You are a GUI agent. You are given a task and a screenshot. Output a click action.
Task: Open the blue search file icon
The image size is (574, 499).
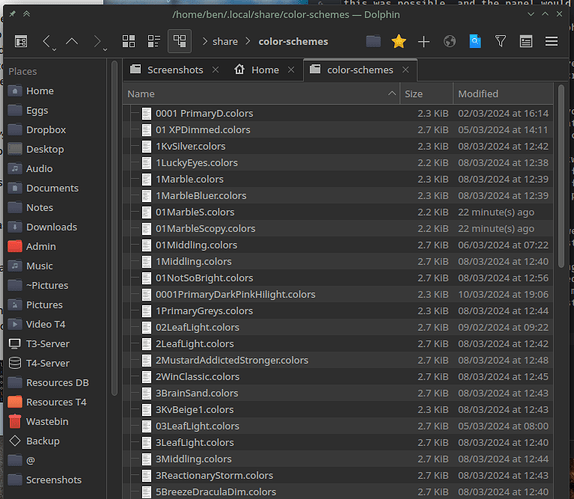click(475, 41)
